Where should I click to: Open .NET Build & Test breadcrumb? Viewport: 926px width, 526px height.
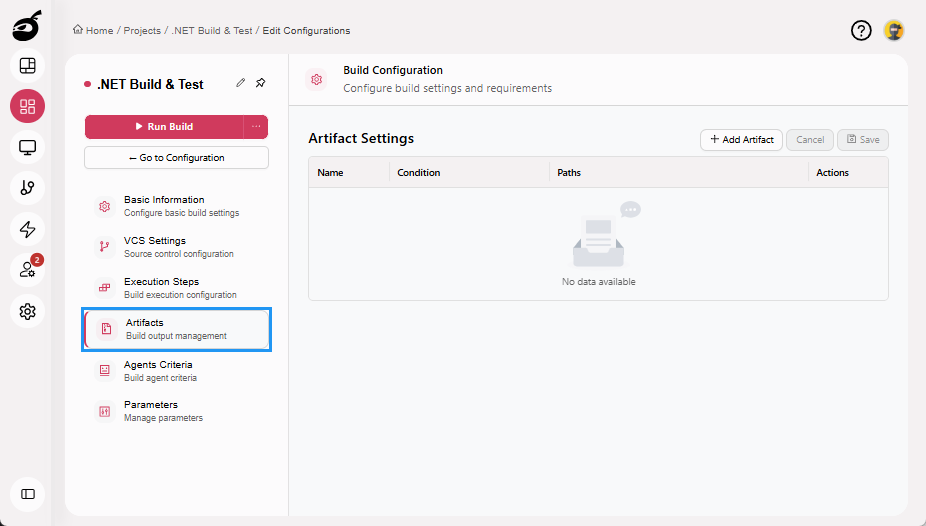(211, 30)
